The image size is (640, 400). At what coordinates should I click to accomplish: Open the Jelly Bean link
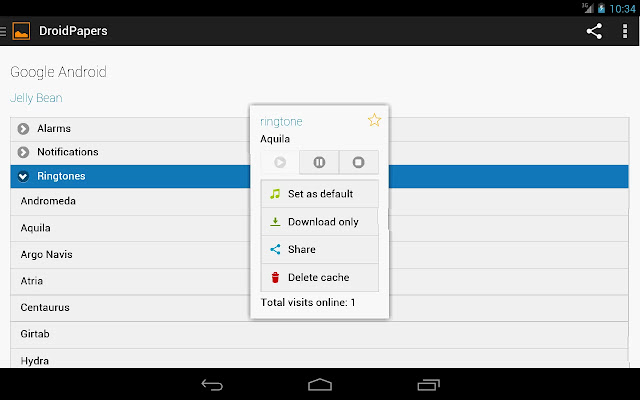pos(36,98)
